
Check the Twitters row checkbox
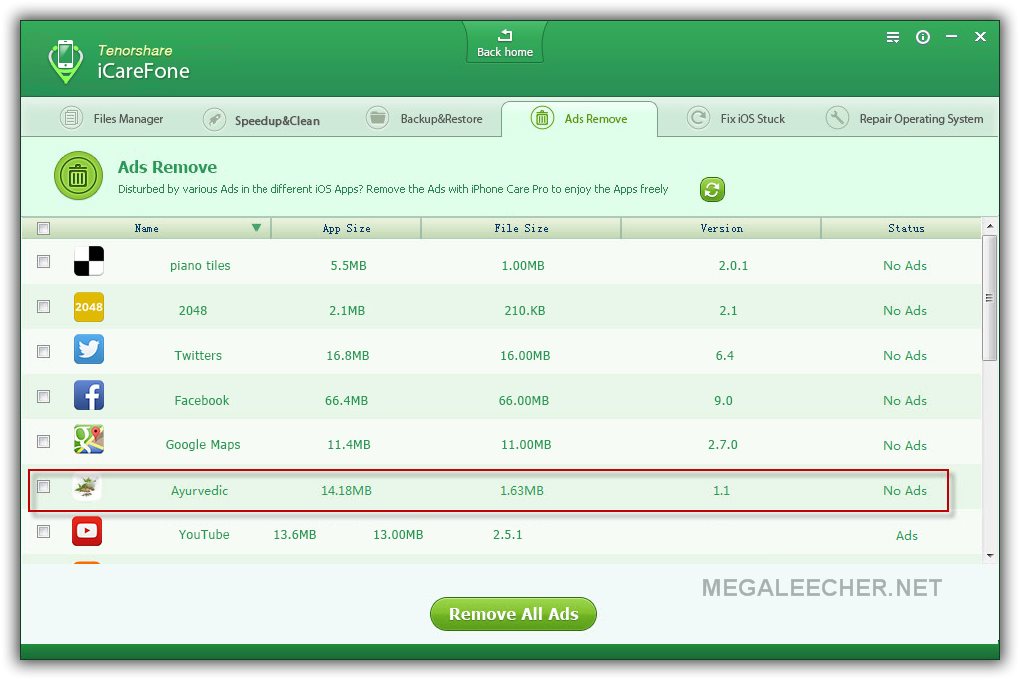click(x=44, y=351)
